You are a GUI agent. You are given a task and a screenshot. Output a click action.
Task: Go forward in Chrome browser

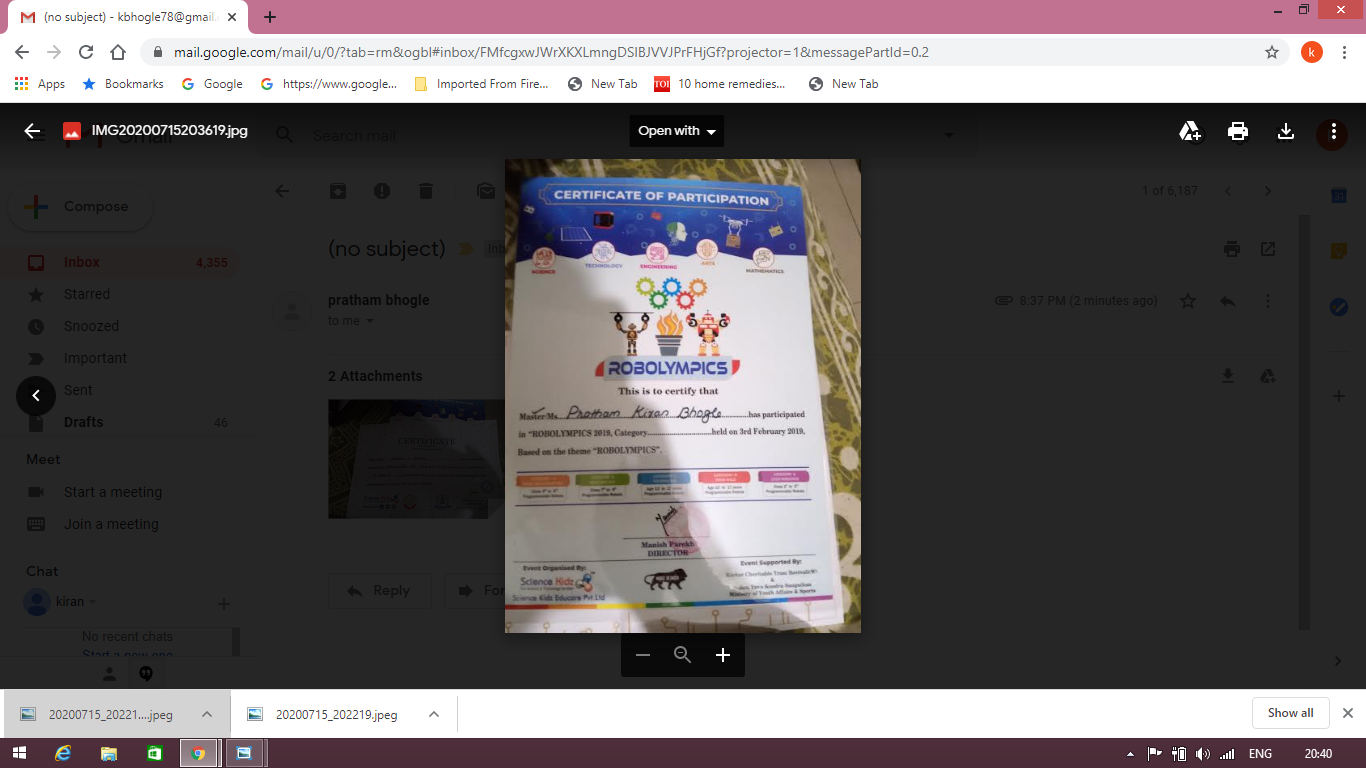(54, 52)
